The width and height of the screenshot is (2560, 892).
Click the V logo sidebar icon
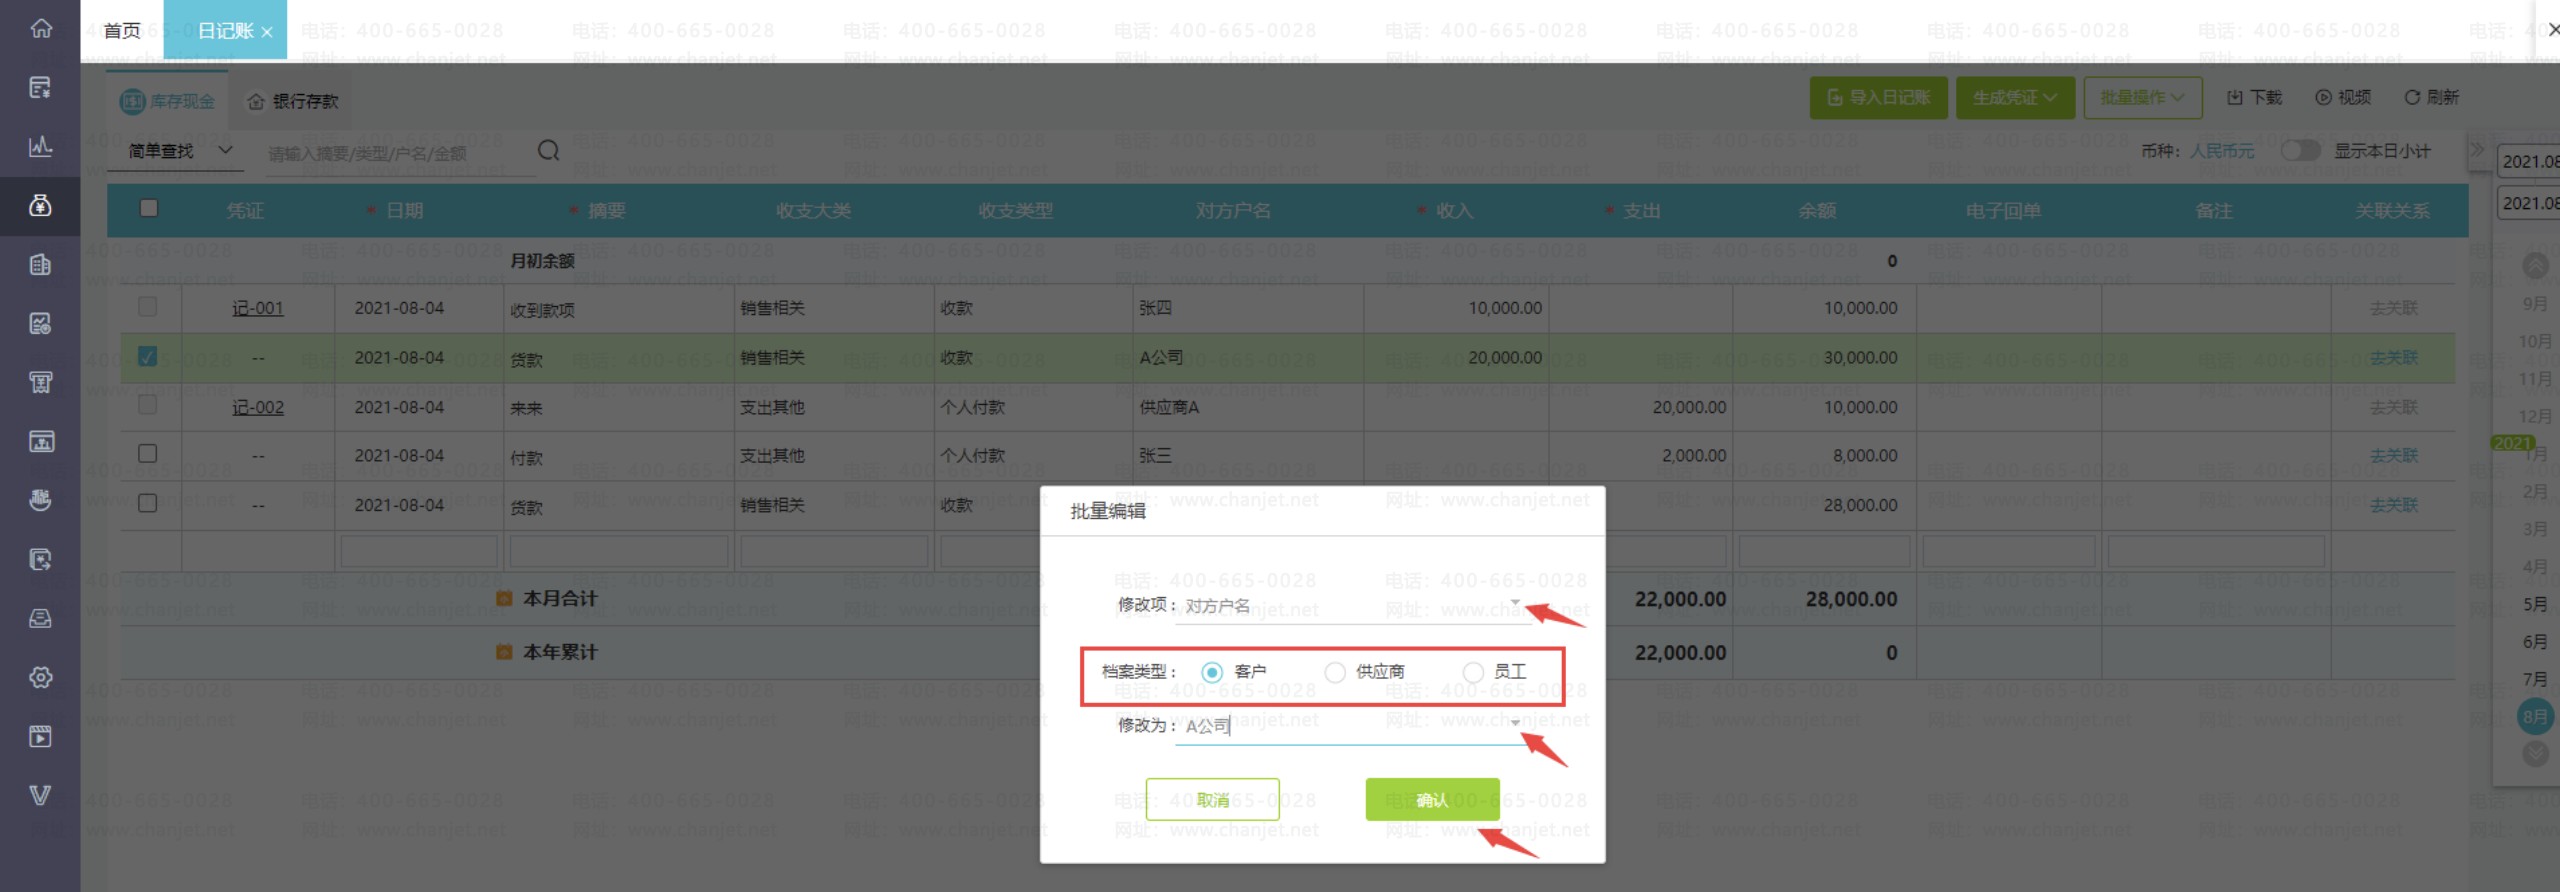(41, 795)
